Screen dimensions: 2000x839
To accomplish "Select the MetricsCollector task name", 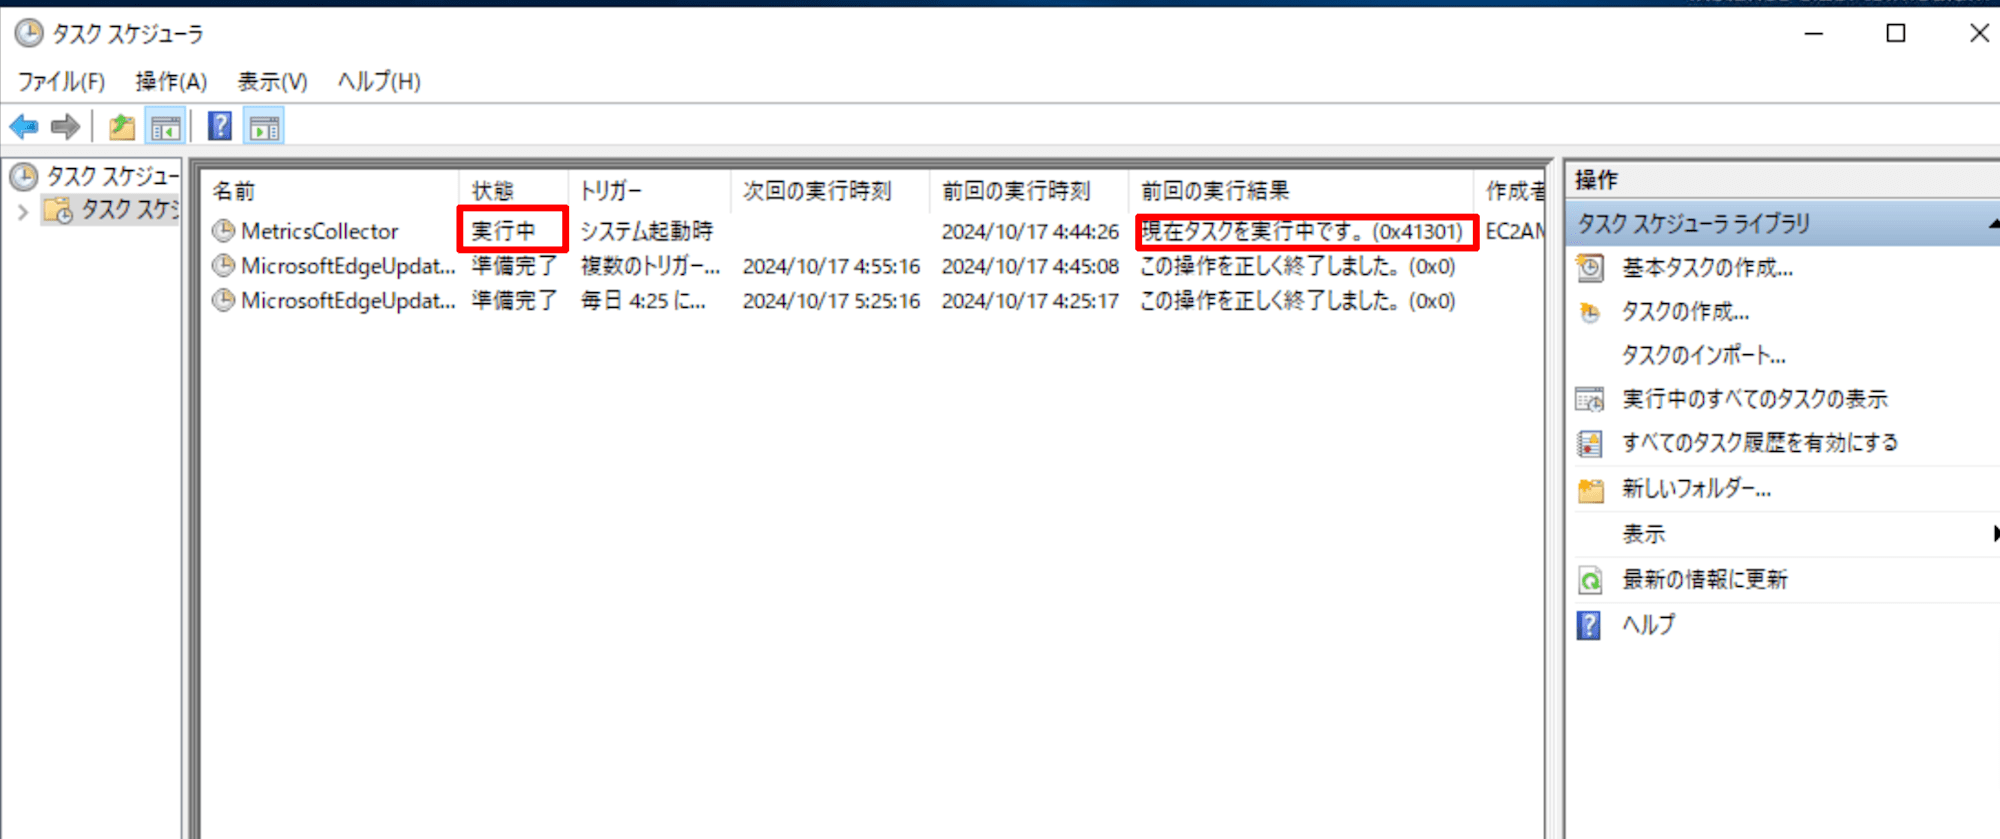I will [x=319, y=231].
